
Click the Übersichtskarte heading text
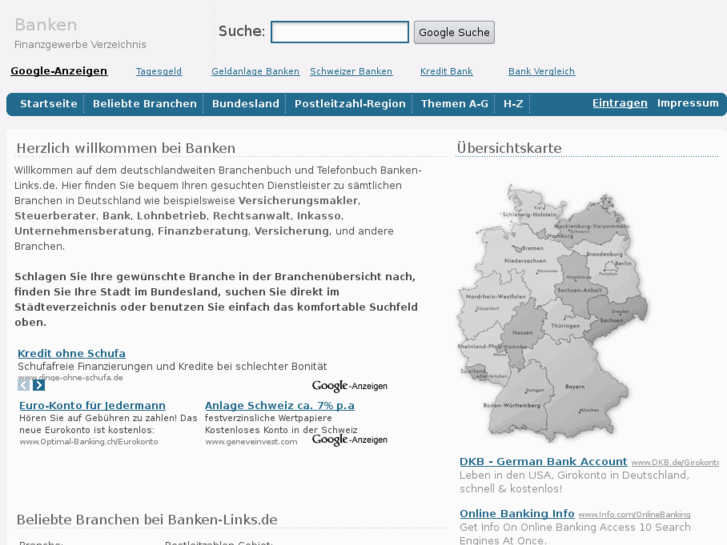click(x=509, y=148)
